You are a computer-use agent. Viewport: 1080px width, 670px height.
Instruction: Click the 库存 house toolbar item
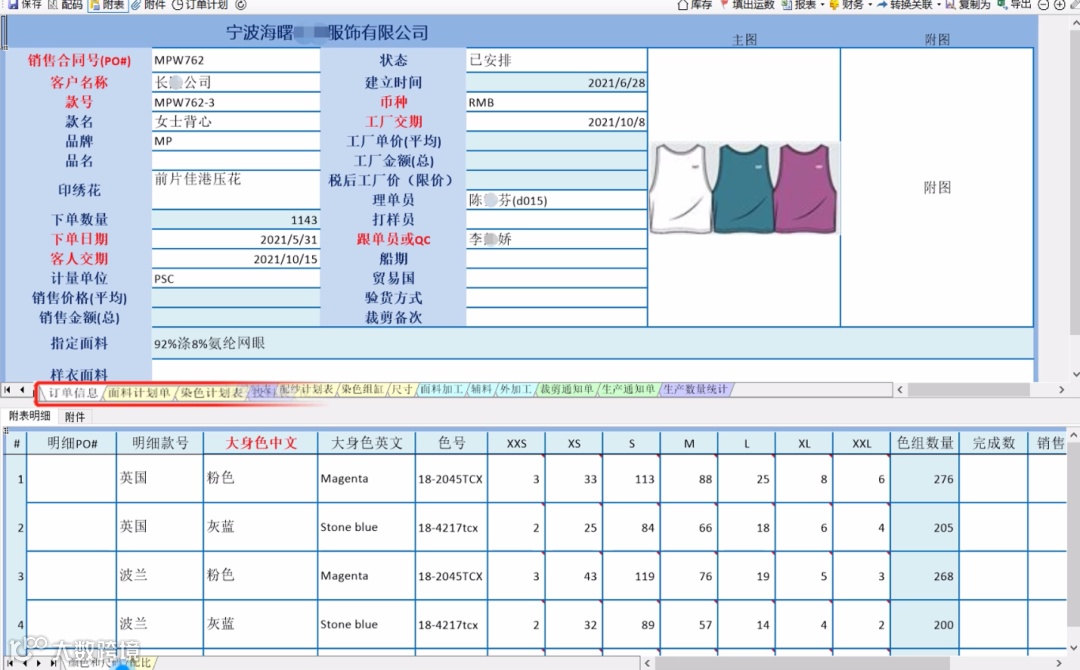pyautogui.click(x=694, y=4)
